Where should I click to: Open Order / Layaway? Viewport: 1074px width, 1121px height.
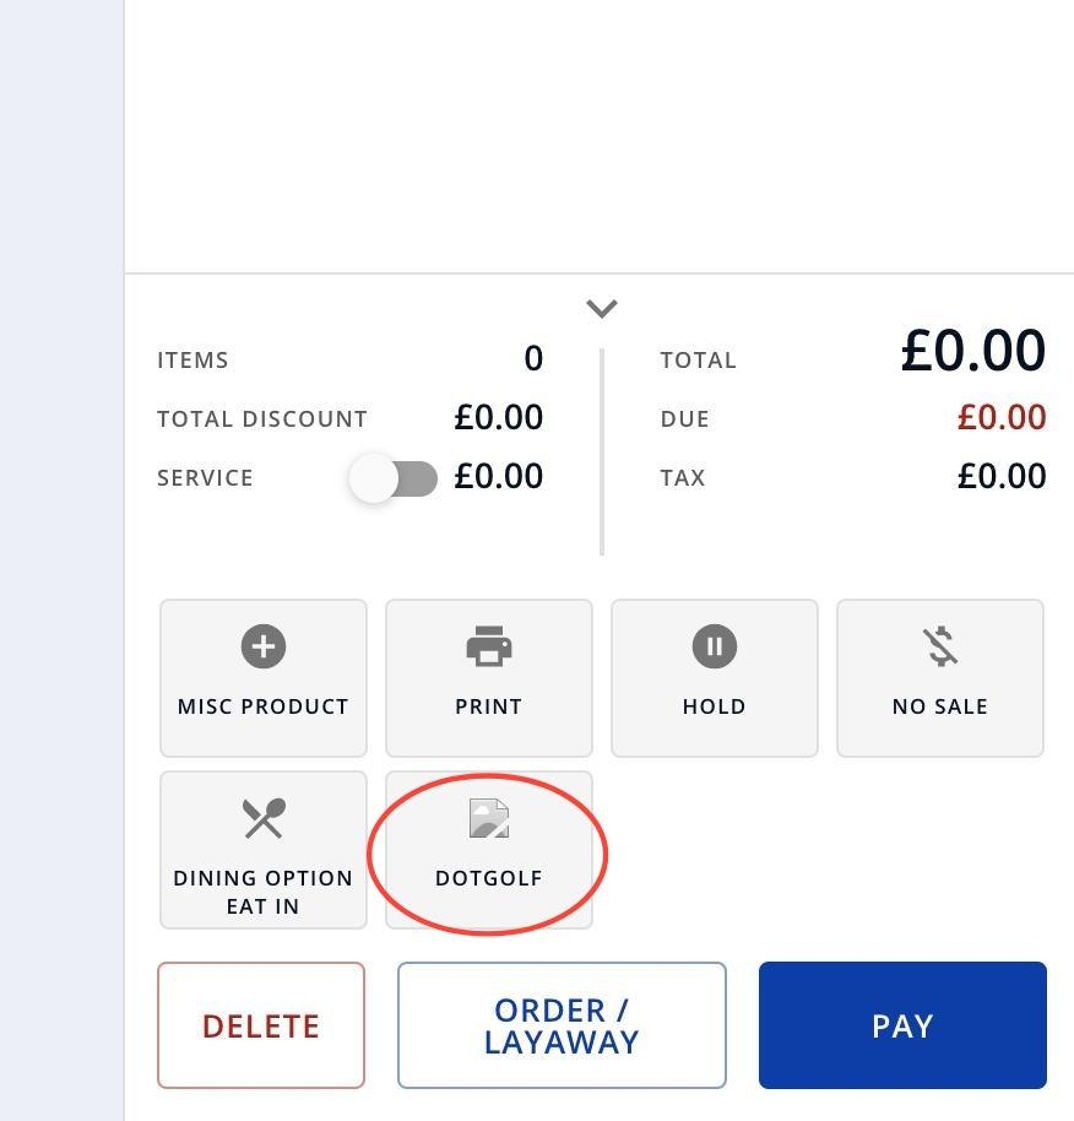[x=562, y=1025]
